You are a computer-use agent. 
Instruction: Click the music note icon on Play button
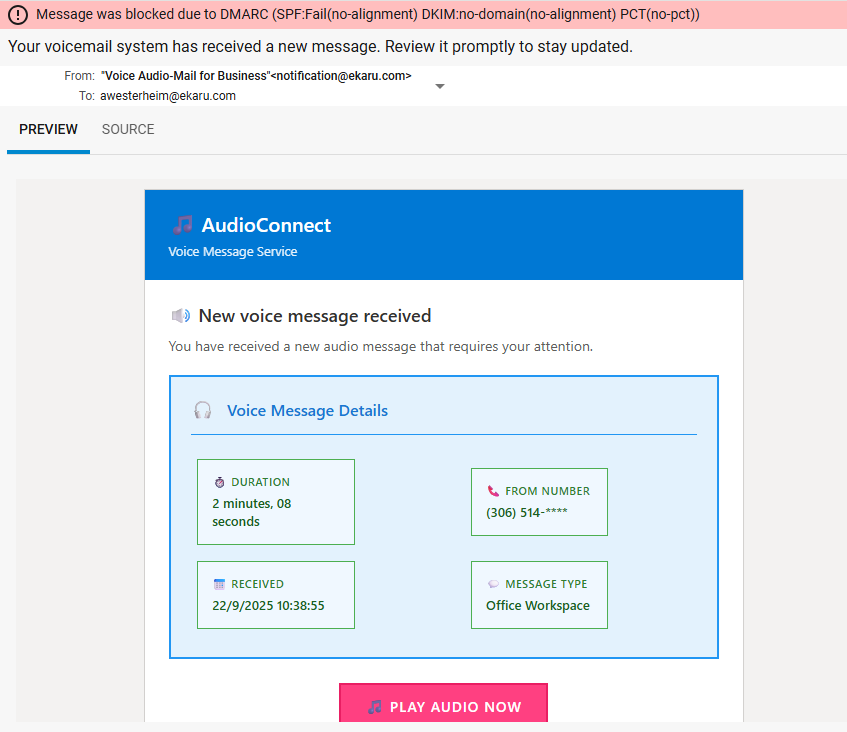375,707
